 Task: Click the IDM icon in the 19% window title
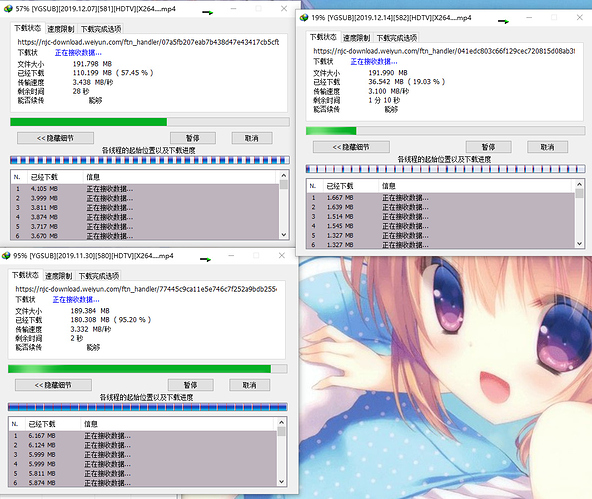304,18
